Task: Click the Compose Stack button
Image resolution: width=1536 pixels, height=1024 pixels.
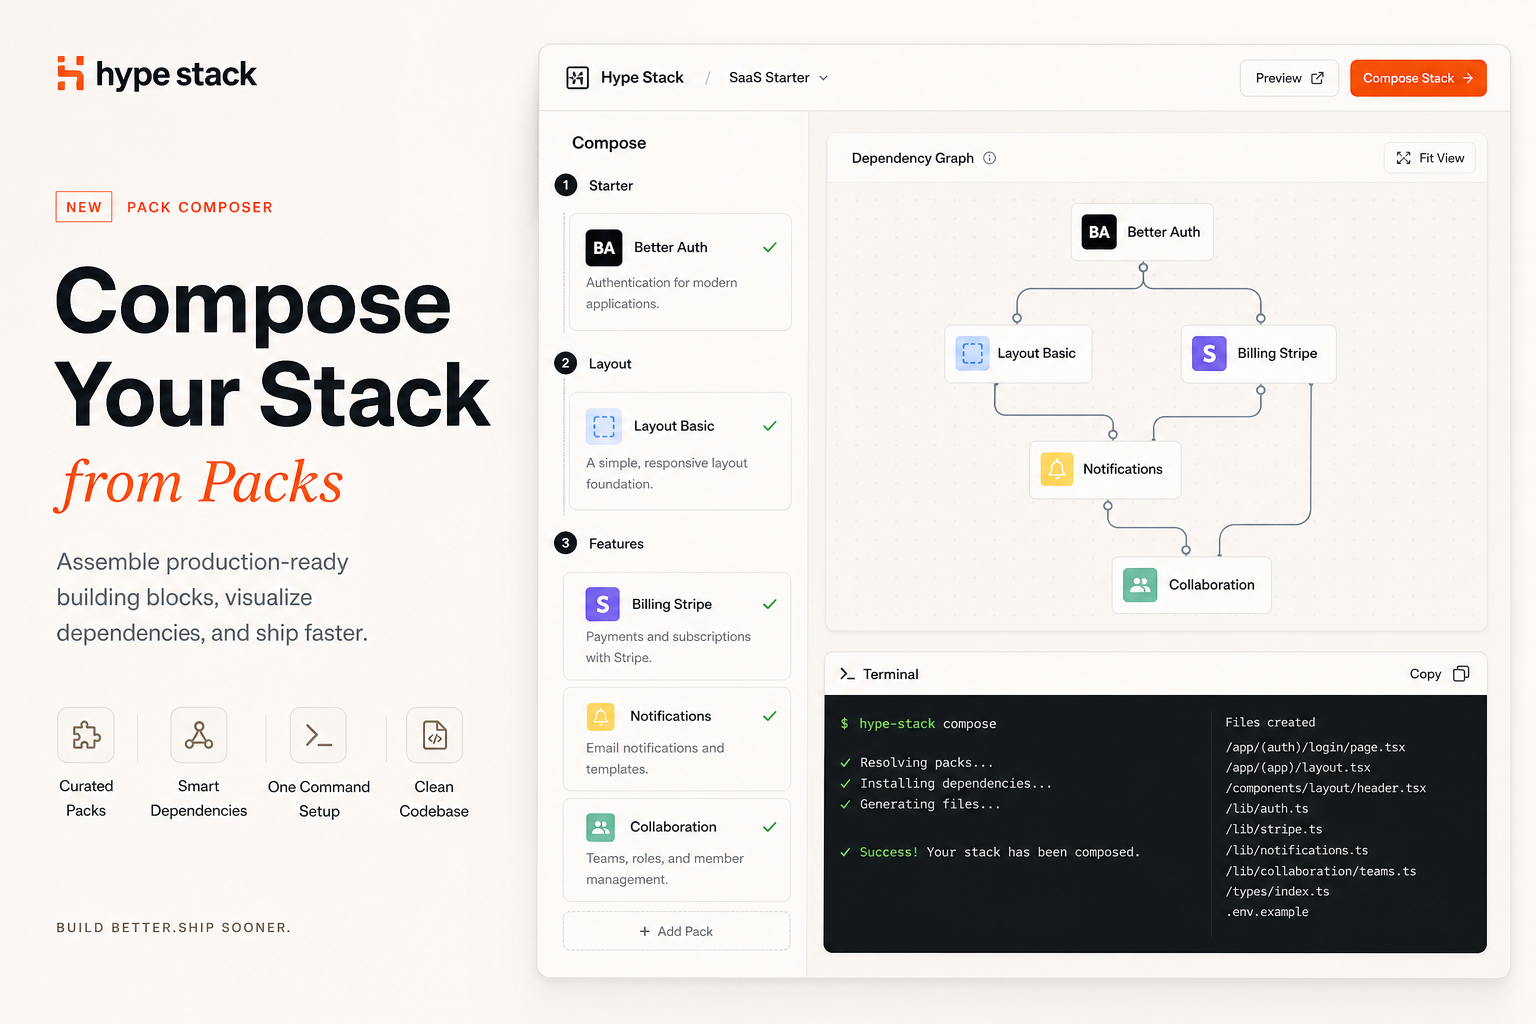Action: tap(1417, 78)
